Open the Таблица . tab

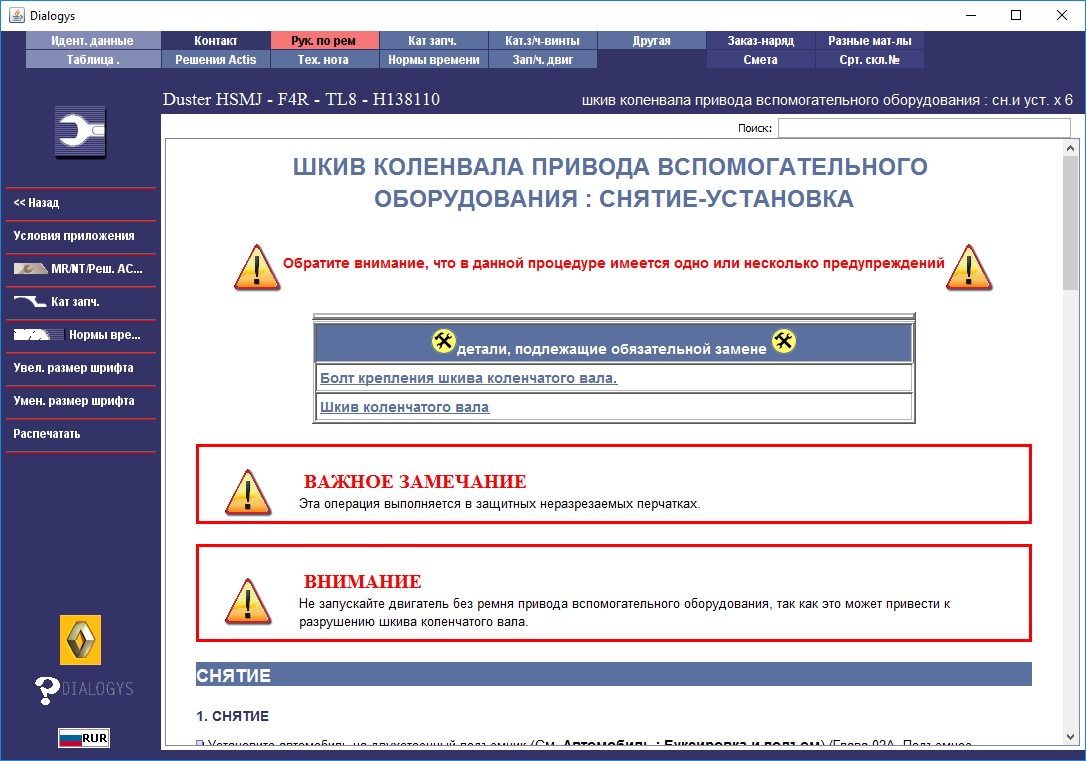93,60
